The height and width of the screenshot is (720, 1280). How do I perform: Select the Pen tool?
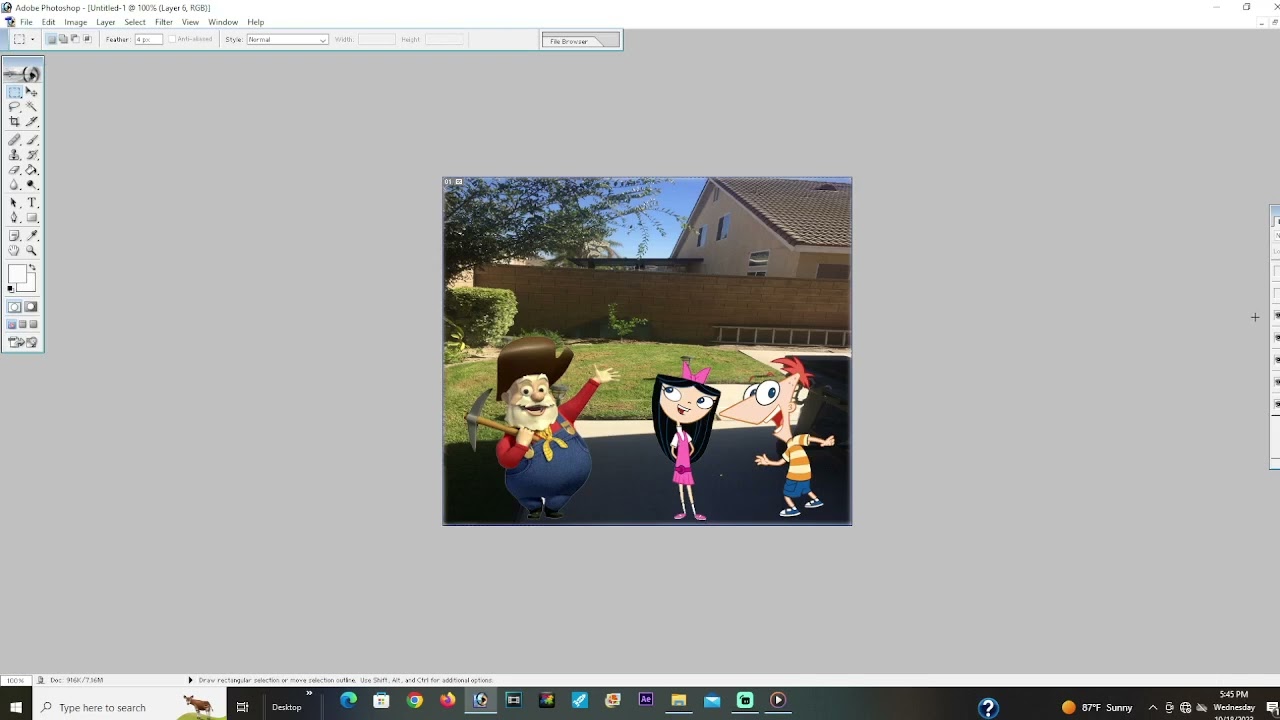click(x=14, y=217)
